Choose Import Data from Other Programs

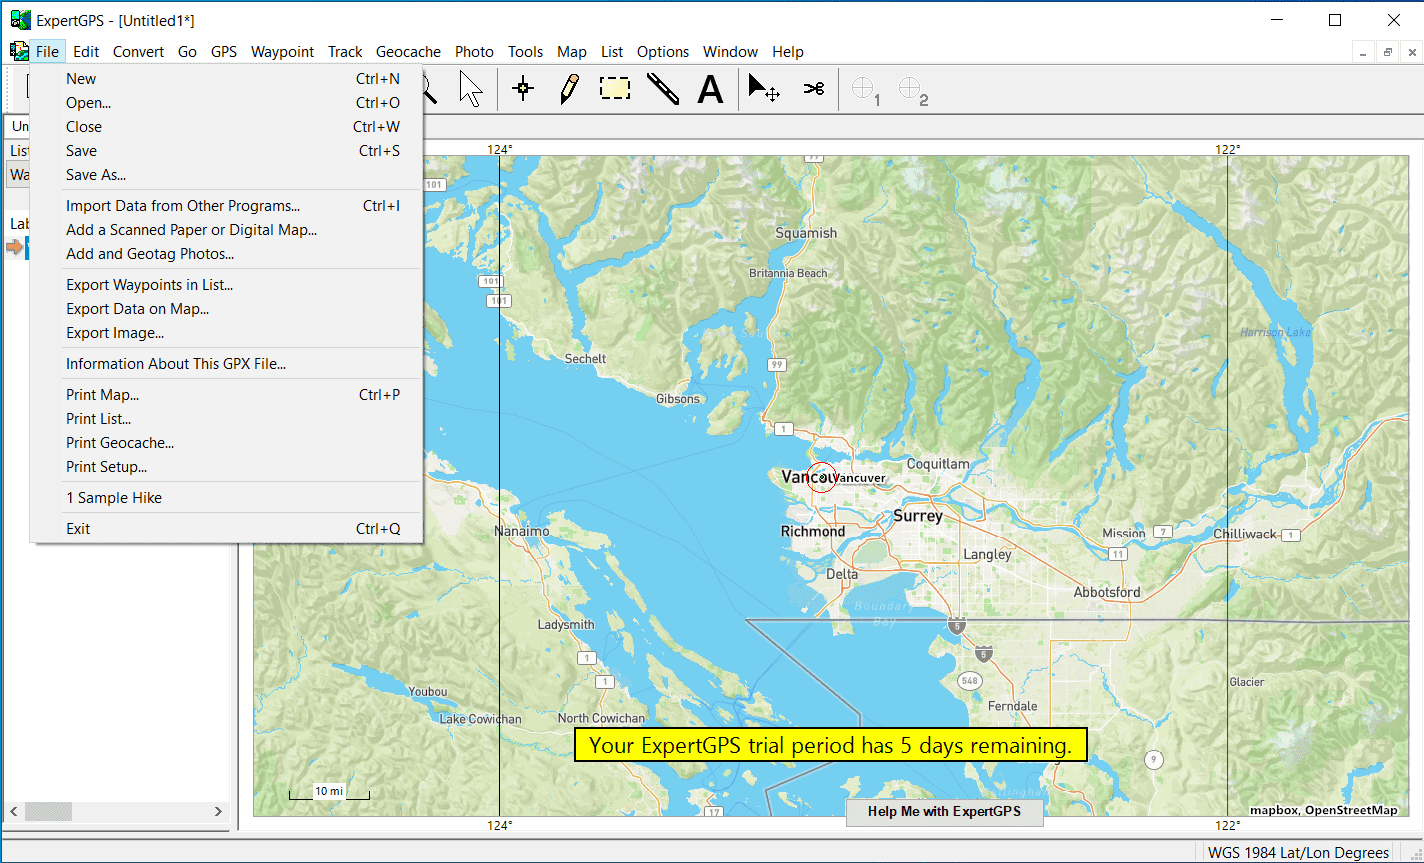pyautogui.click(x=183, y=206)
